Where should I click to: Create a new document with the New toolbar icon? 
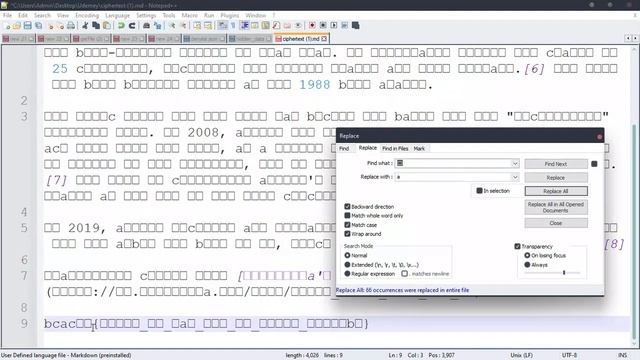(7, 25)
